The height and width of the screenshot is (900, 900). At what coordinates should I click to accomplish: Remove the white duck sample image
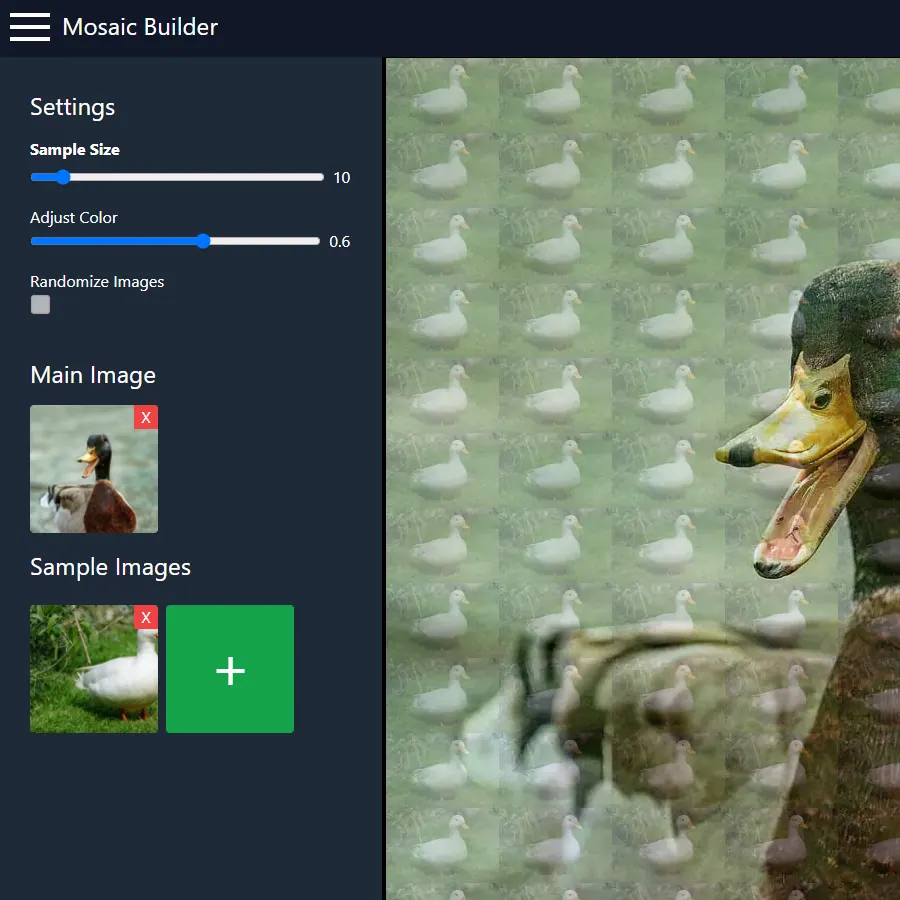146,617
